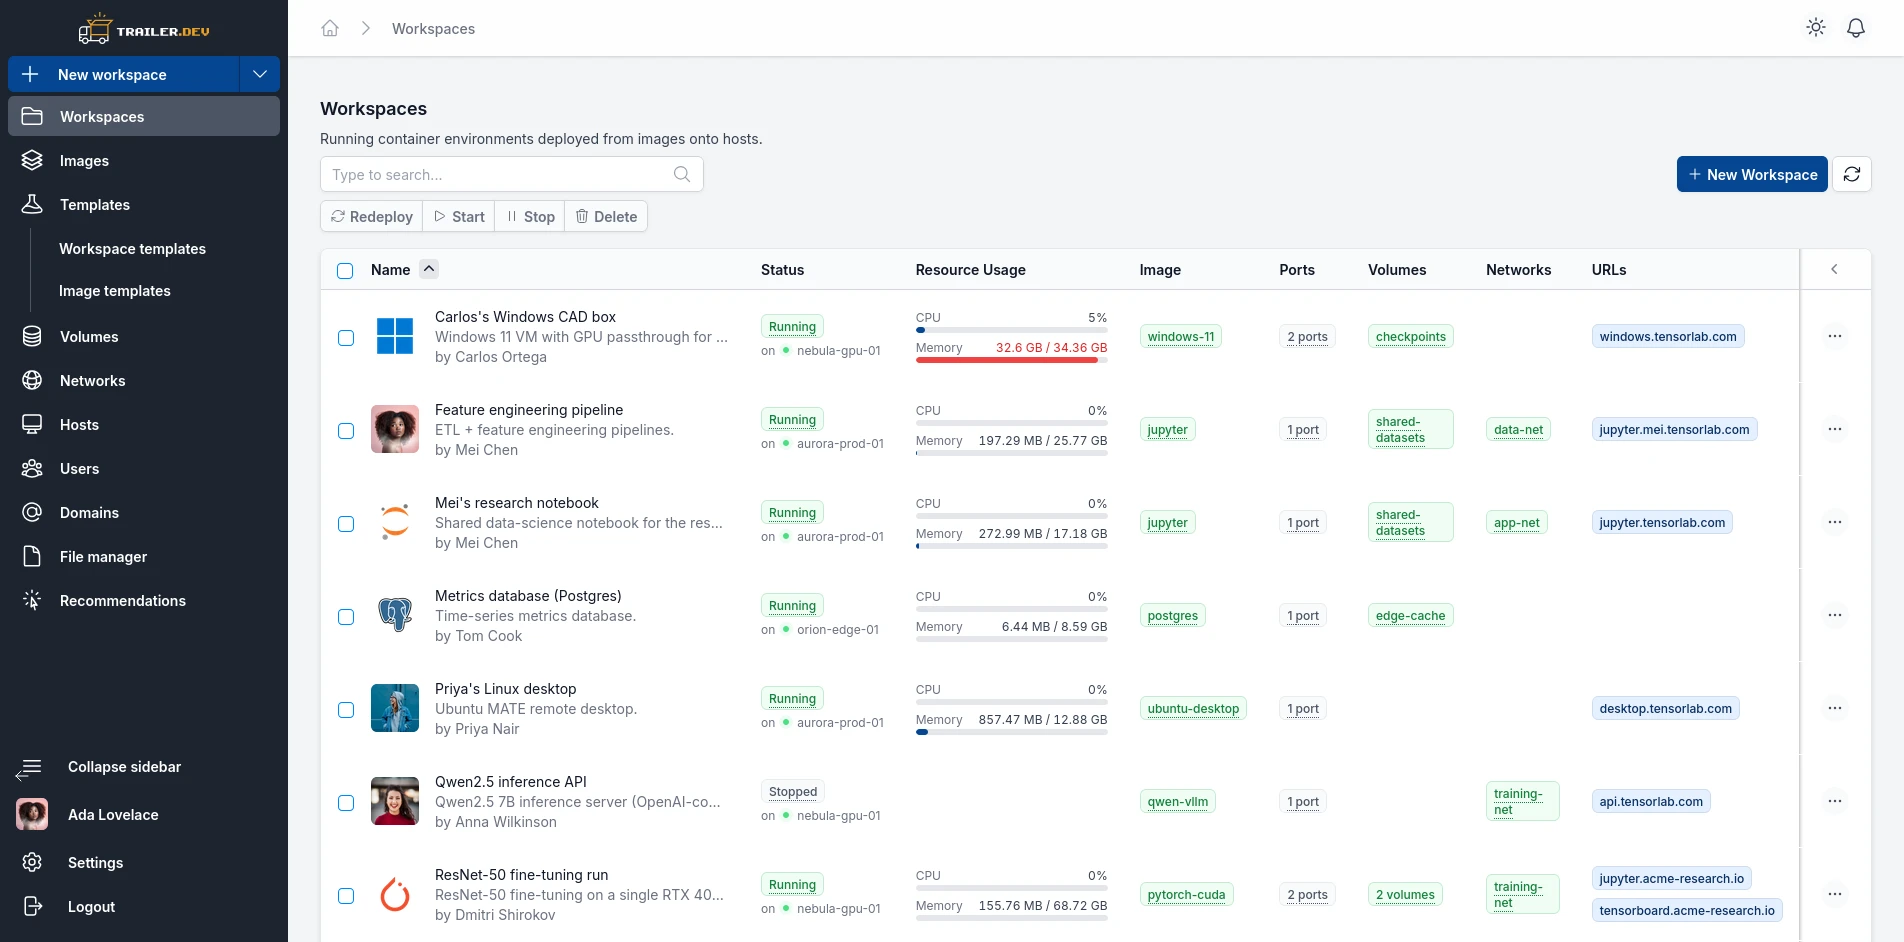
Task: Open row menu for Feature engineering pipeline
Action: click(1835, 429)
